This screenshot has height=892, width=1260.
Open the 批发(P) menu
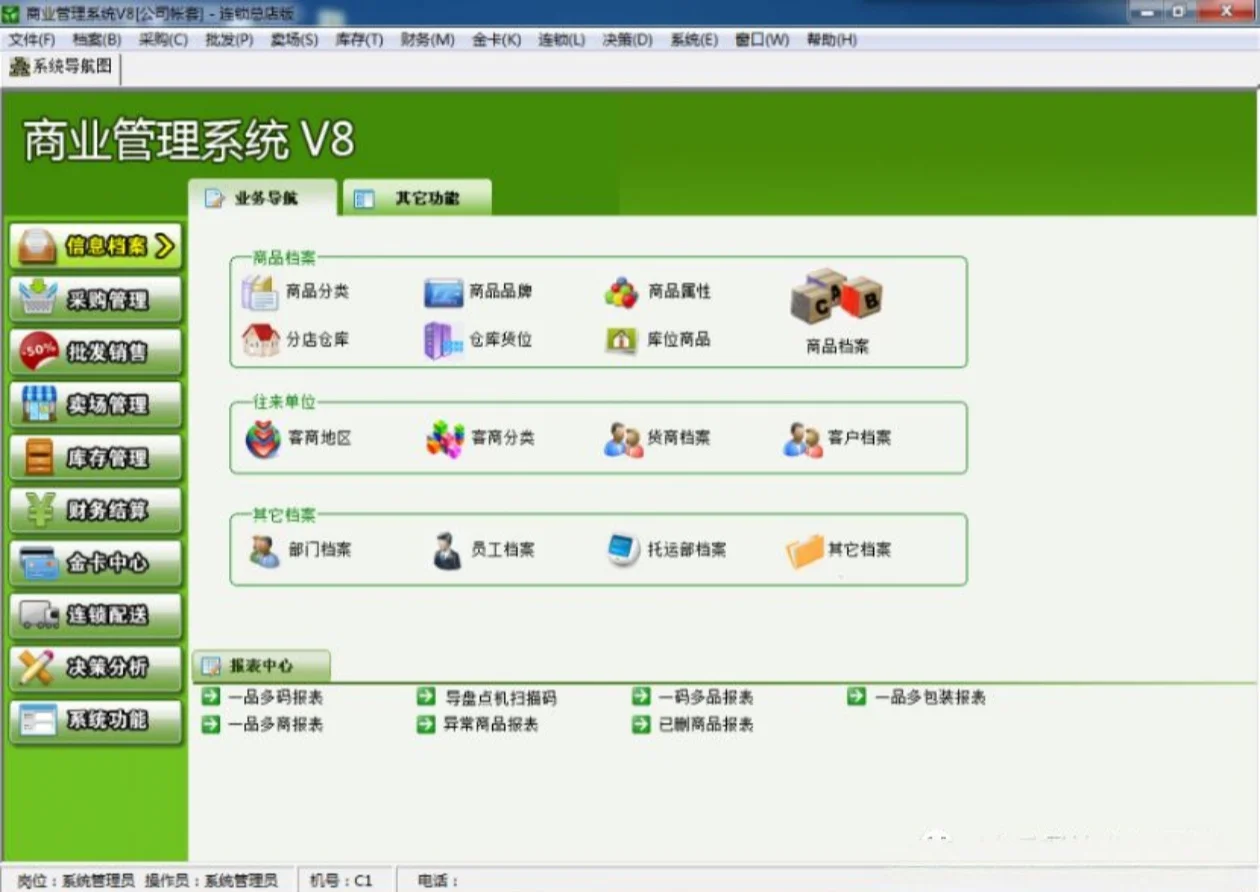(229, 40)
